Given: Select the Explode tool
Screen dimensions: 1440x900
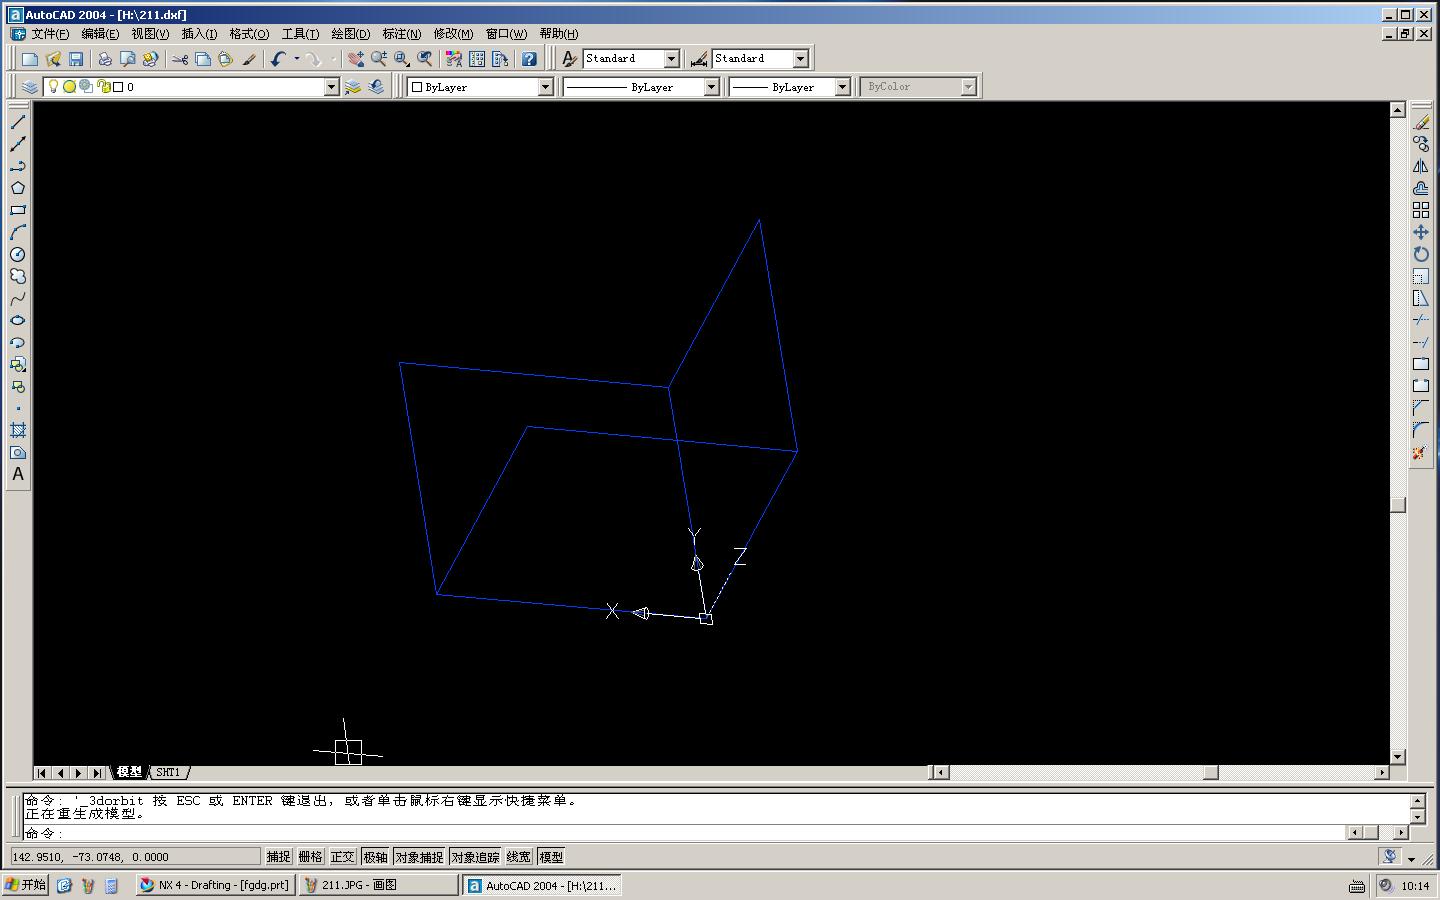Looking at the screenshot, I should click(x=1421, y=452).
